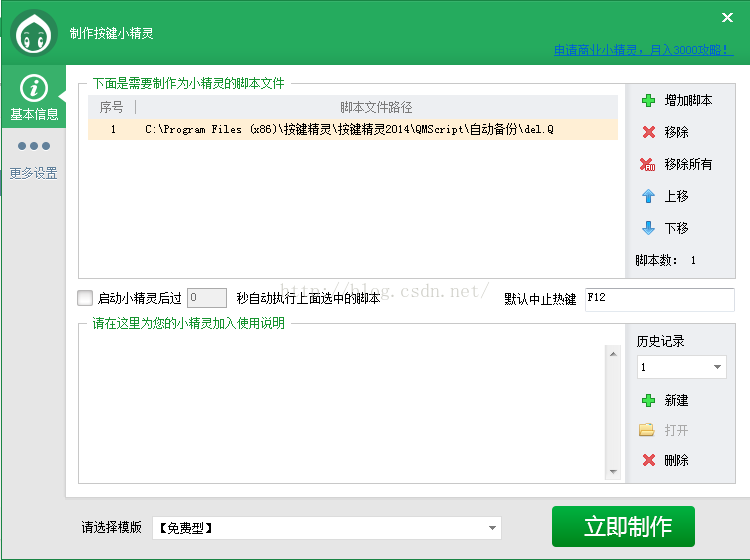Viewport: 750px width, 560px height.
Task: Click the 默认中止热键 field showing F12
Action: click(660, 300)
